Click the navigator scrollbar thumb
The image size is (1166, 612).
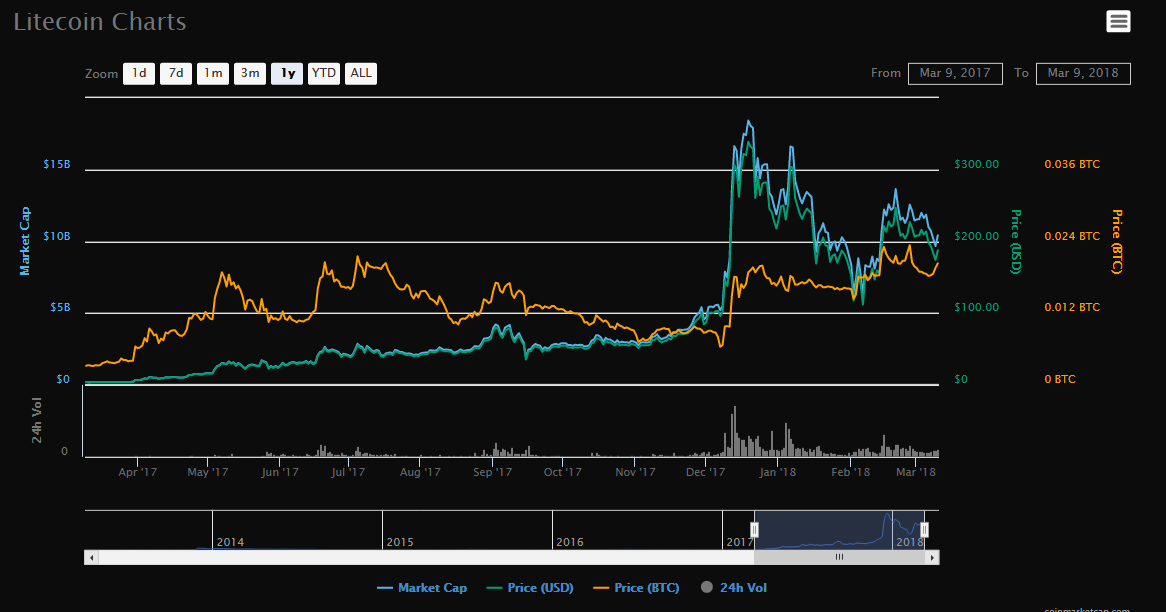840,557
